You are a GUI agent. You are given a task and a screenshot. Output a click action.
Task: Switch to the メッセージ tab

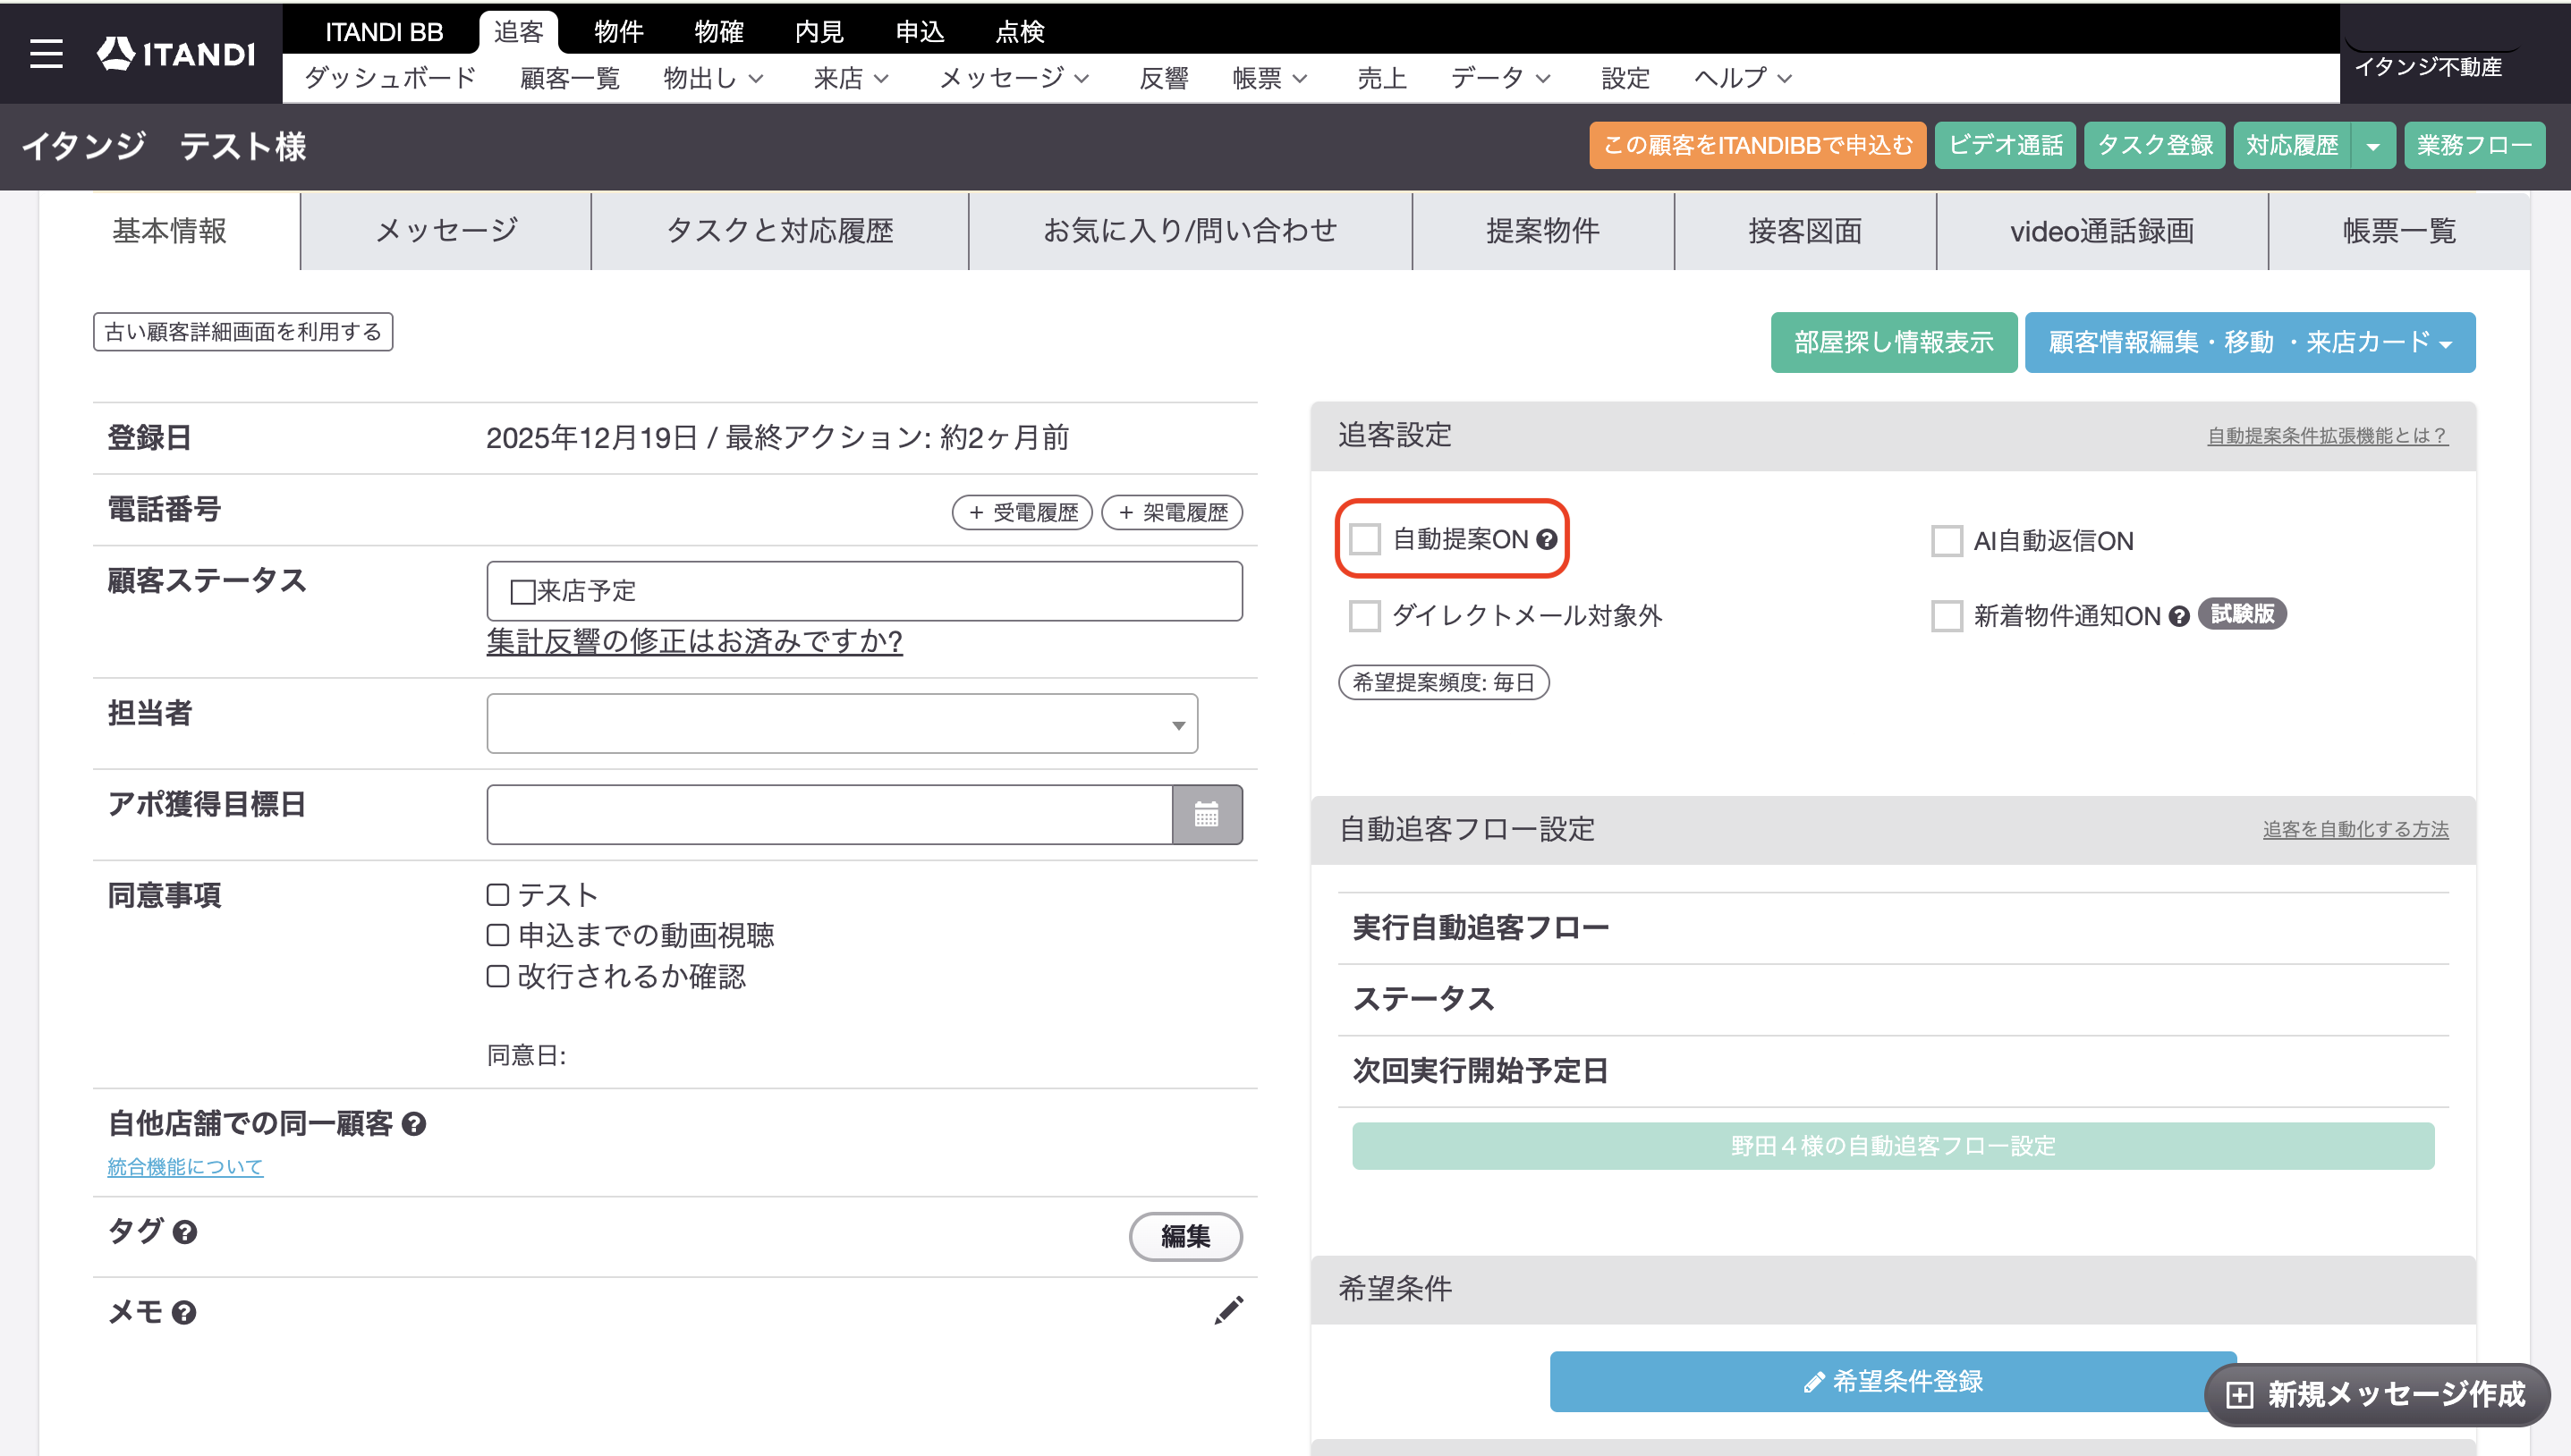pos(446,231)
